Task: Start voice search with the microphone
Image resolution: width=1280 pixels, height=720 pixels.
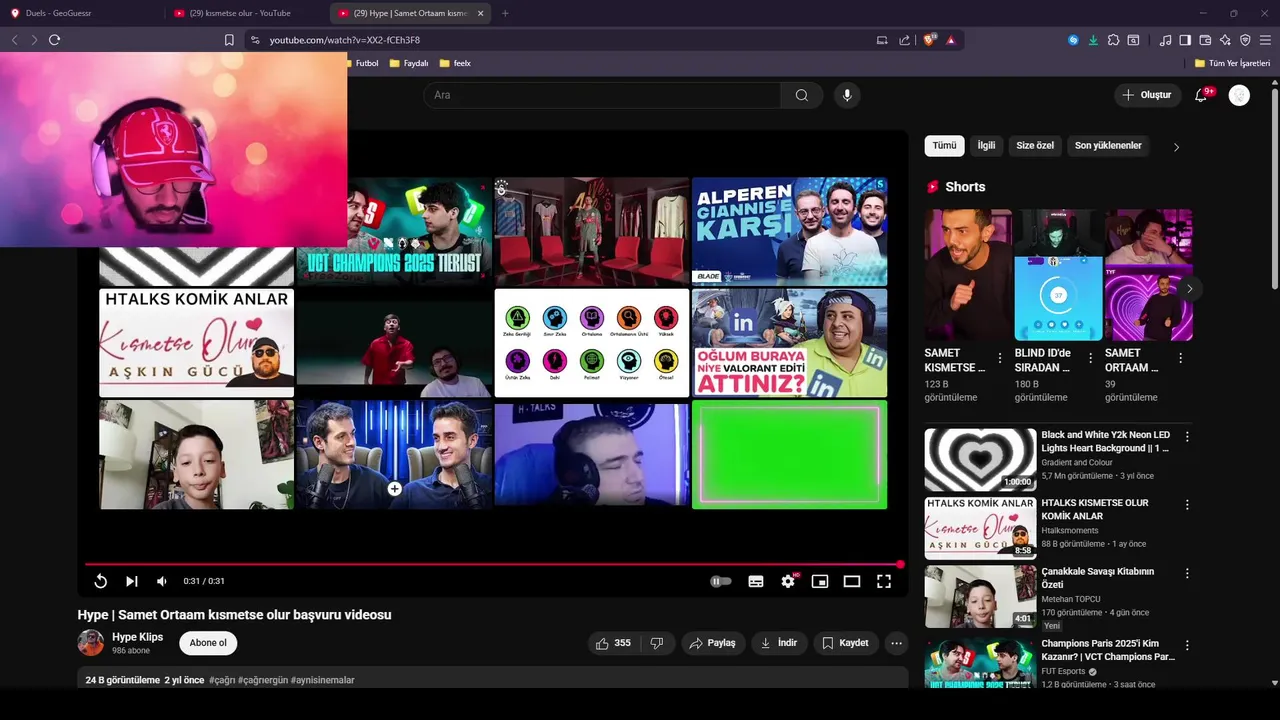Action: point(847,95)
